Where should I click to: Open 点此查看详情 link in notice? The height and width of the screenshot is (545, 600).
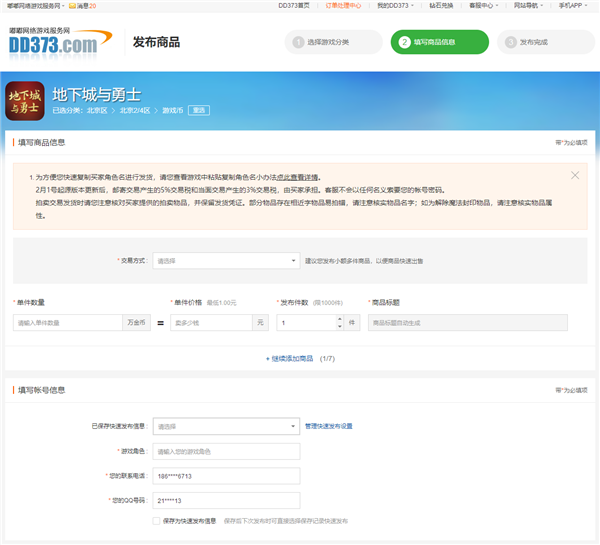(x=297, y=178)
